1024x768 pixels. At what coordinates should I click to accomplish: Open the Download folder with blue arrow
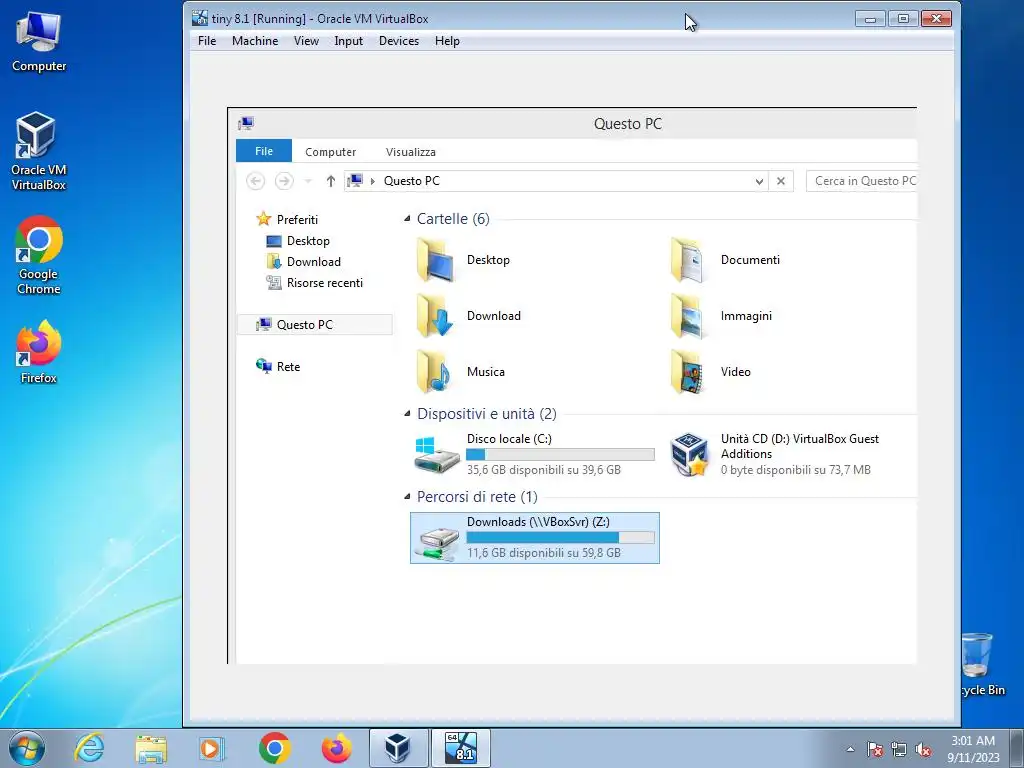[x=436, y=316]
